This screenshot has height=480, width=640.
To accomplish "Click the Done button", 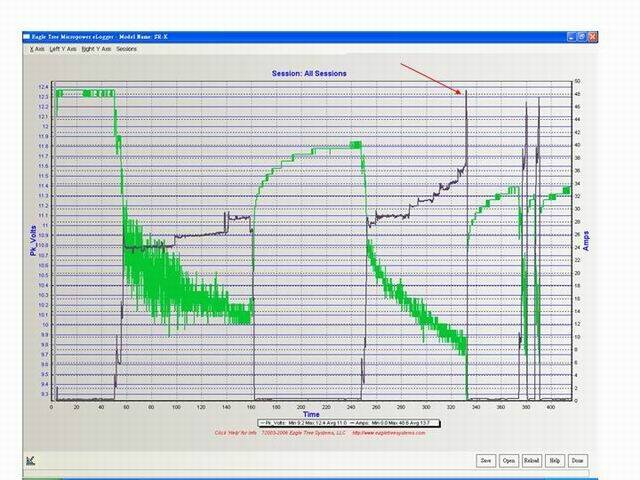I will click(577, 460).
